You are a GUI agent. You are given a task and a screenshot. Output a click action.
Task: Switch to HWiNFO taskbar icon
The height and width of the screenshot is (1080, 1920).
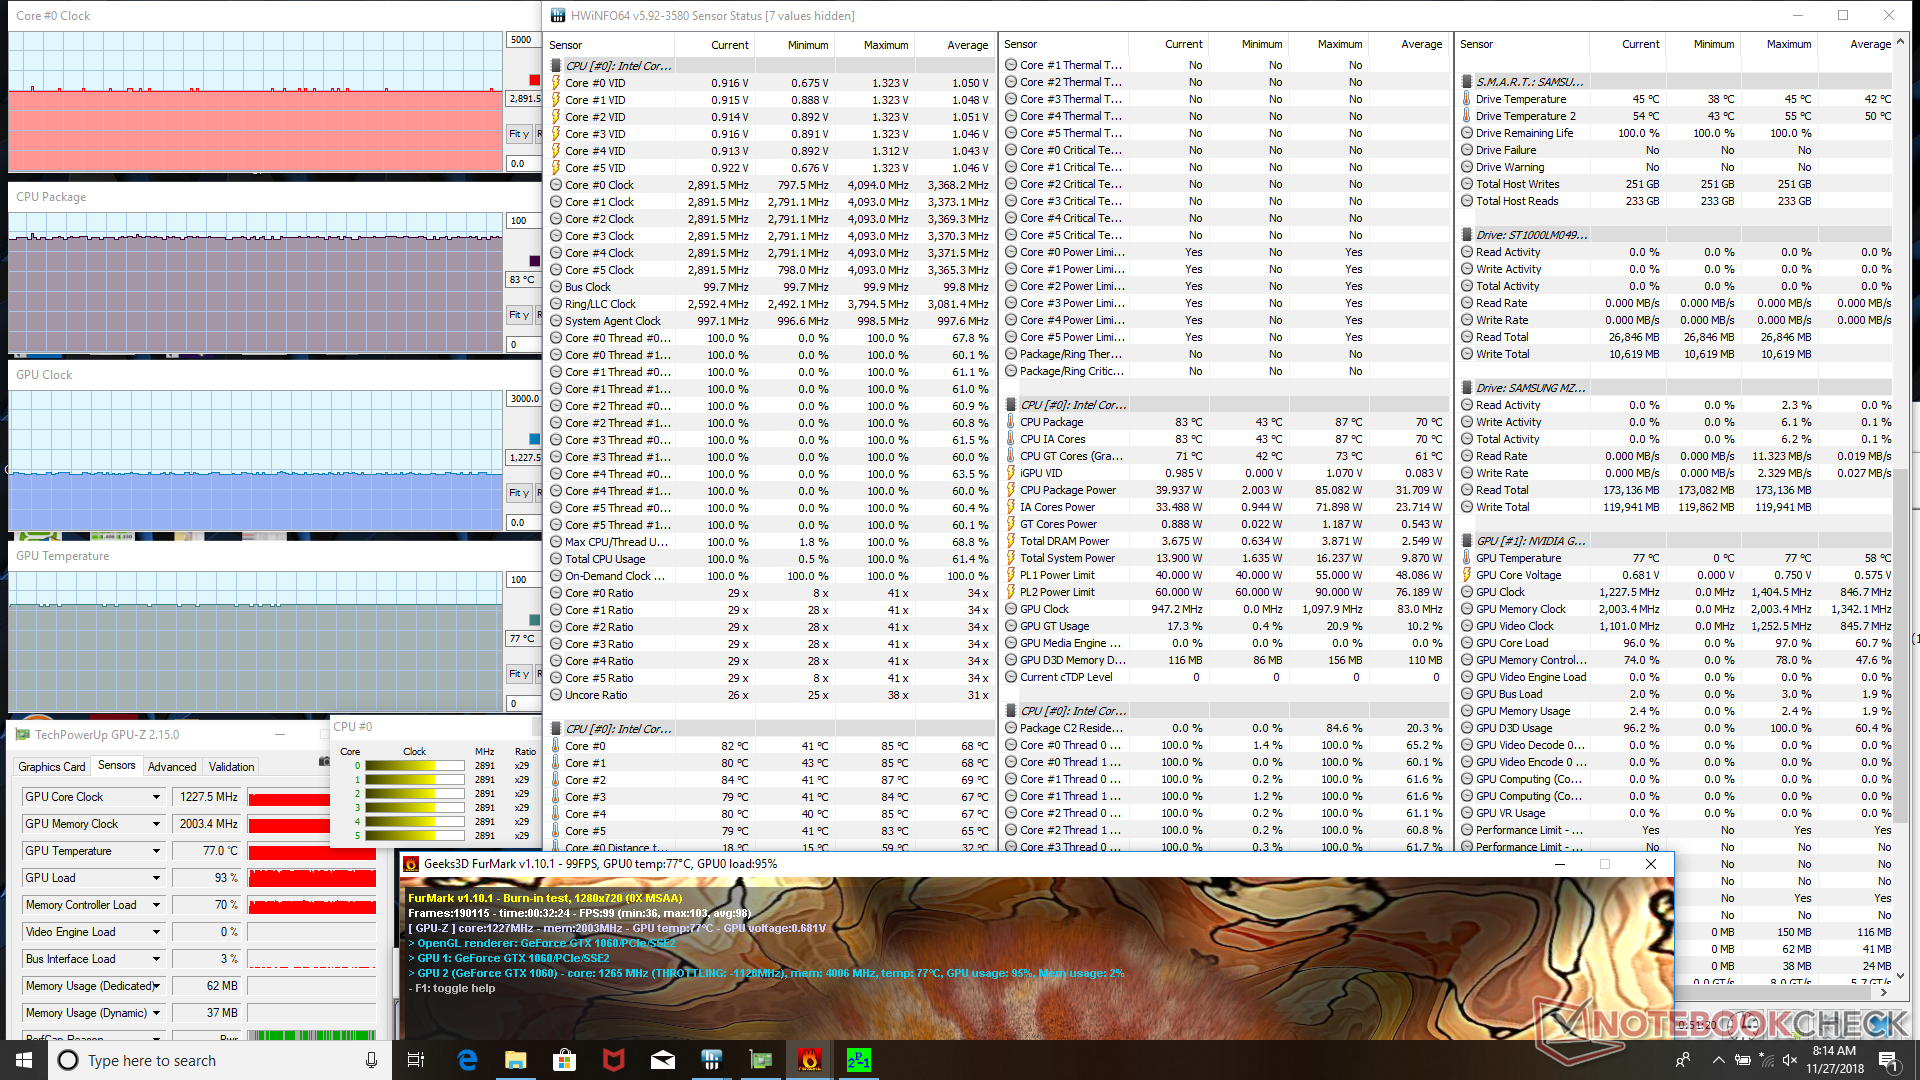(x=712, y=1060)
